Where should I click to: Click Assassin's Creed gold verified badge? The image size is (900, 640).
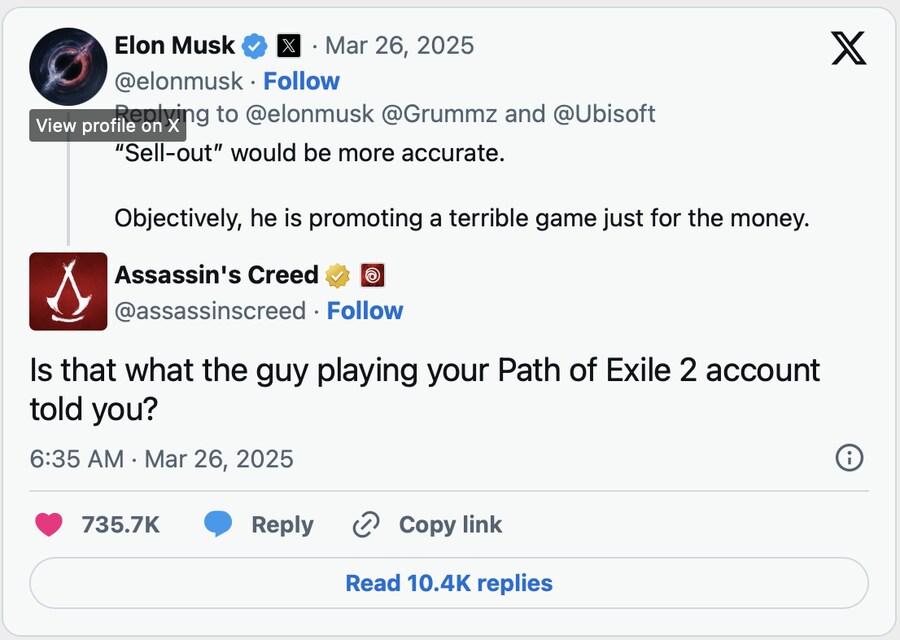click(x=338, y=275)
